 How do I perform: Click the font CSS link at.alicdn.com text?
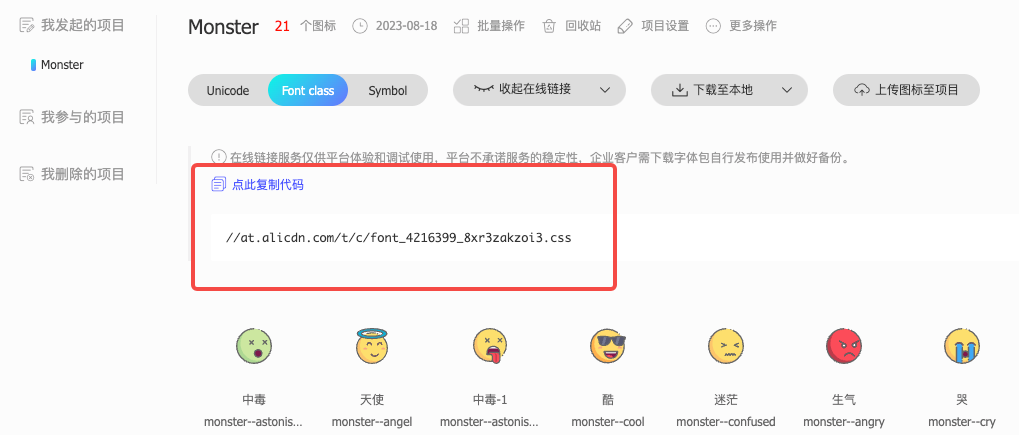click(x=398, y=237)
